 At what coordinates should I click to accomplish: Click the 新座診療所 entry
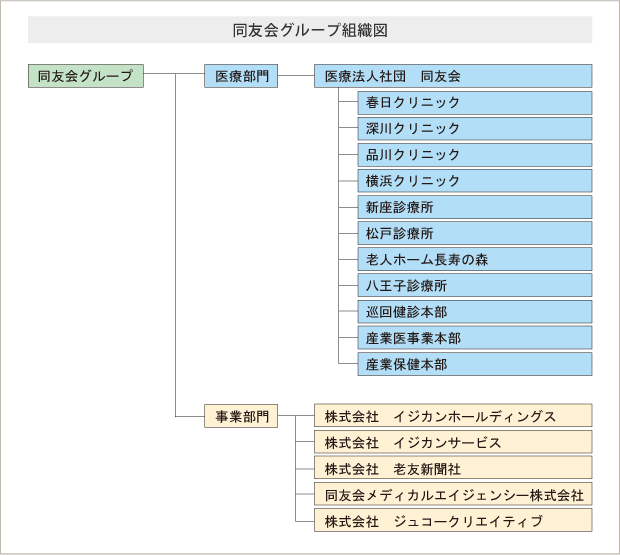475,207
